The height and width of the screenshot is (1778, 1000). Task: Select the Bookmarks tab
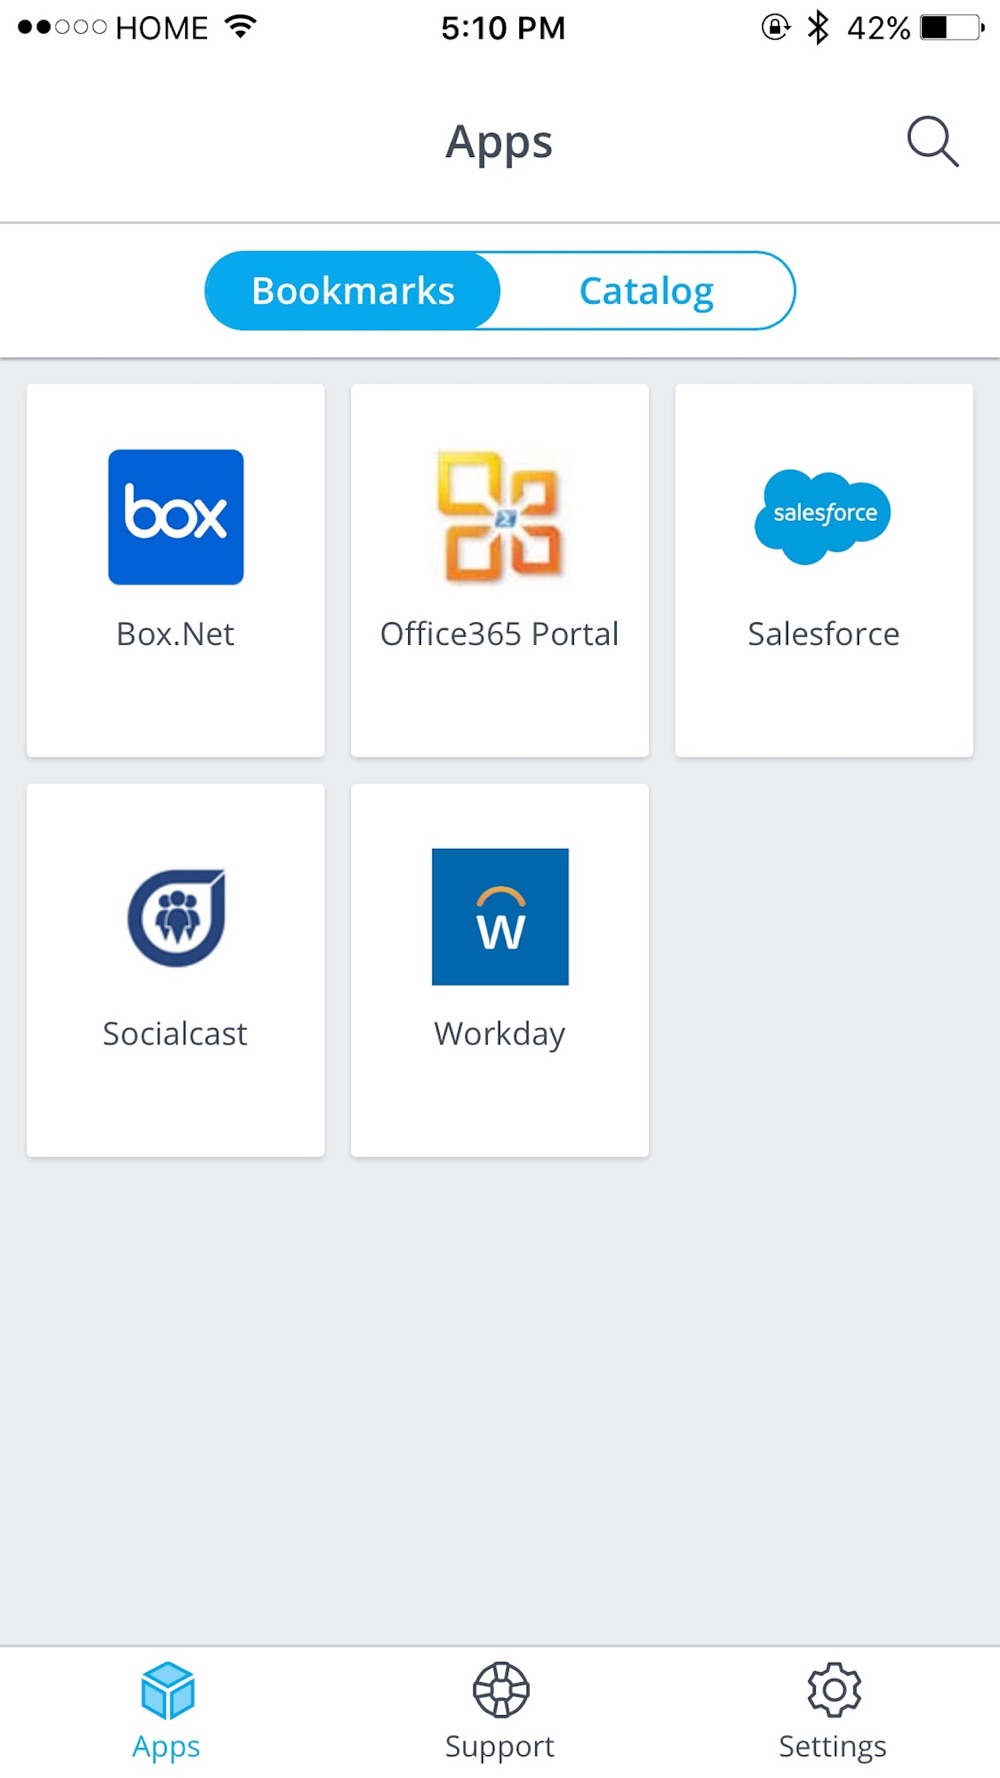coord(352,291)
